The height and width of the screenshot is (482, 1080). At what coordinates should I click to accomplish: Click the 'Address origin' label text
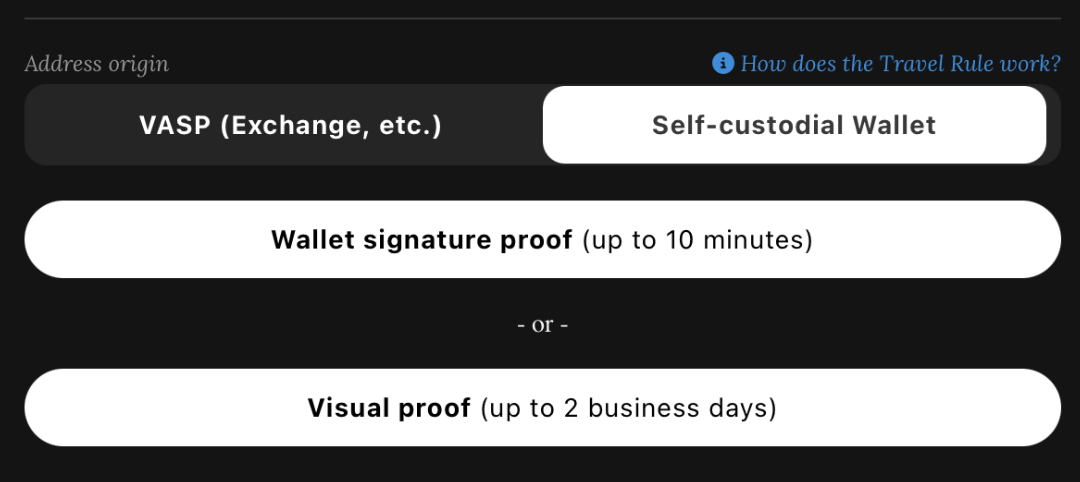[96, 64]
